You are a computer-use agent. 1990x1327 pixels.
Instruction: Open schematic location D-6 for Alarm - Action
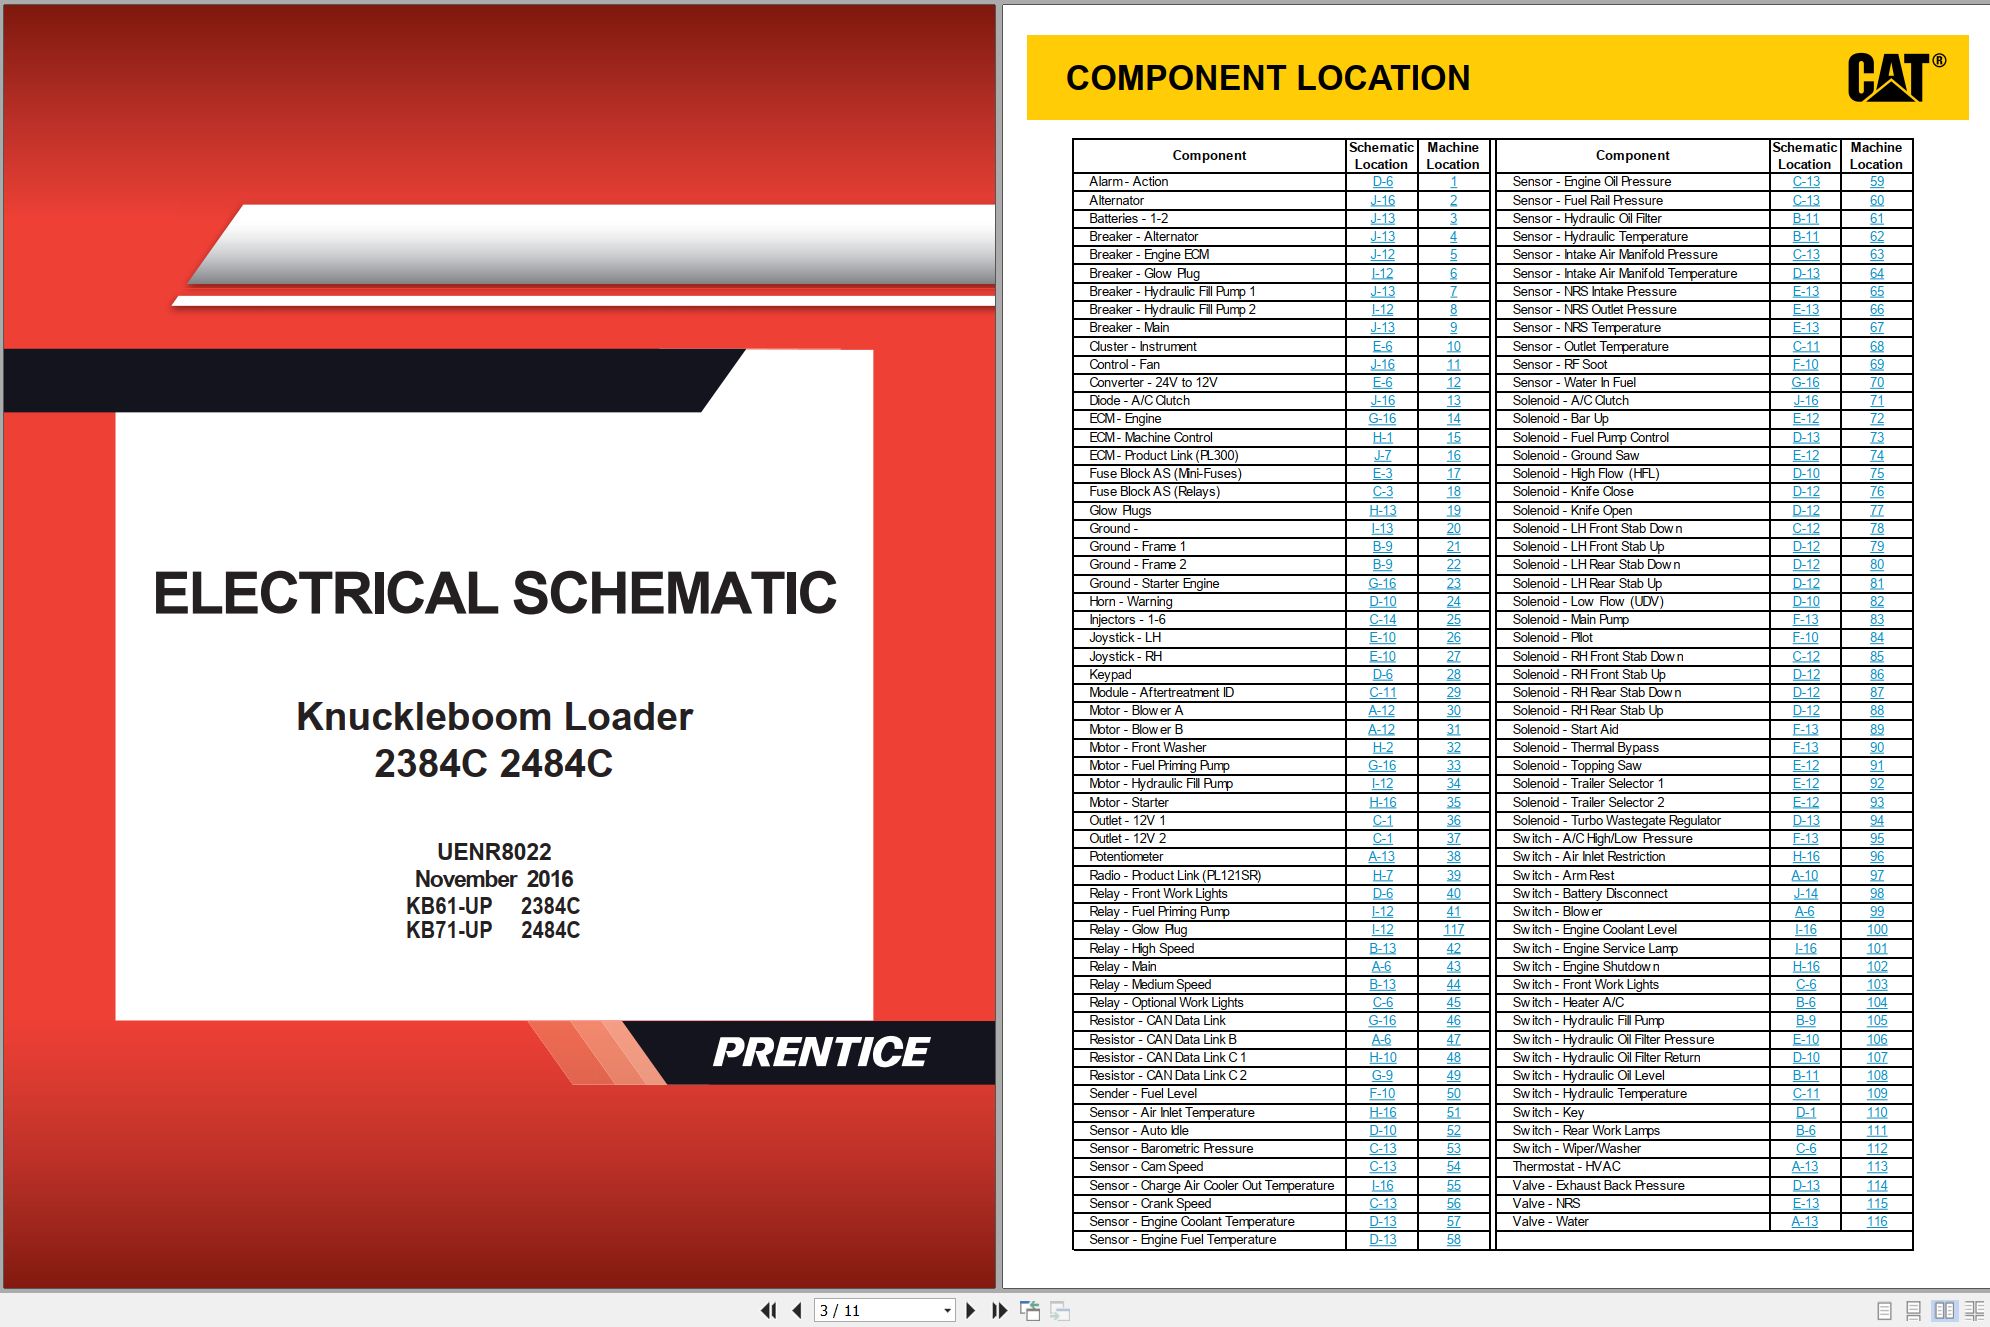1382,182
